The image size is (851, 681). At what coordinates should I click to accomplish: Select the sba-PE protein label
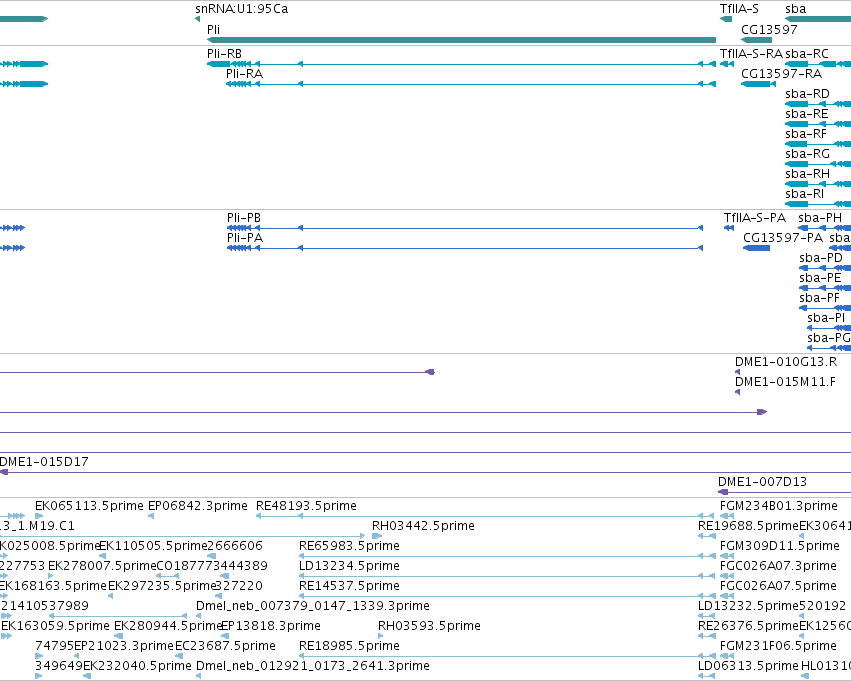pos(820,278)
